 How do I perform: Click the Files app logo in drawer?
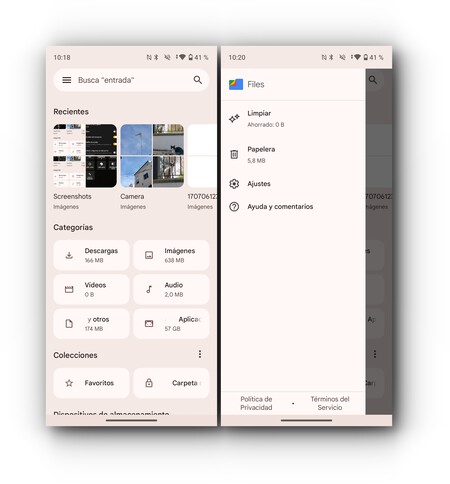tap(236, 84)
